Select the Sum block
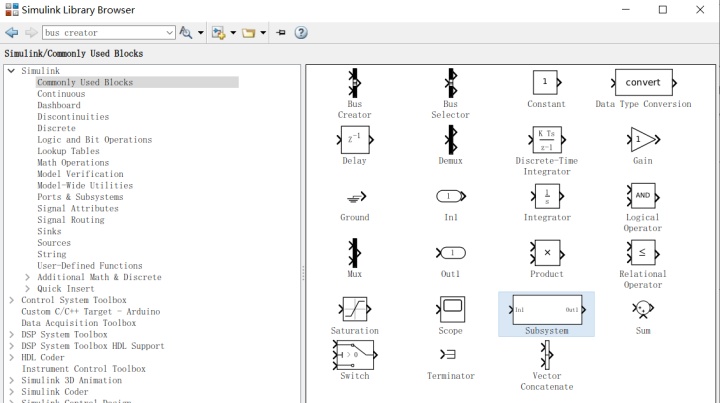The height and width of the screenshot is (403, 720). pos(642,309)
